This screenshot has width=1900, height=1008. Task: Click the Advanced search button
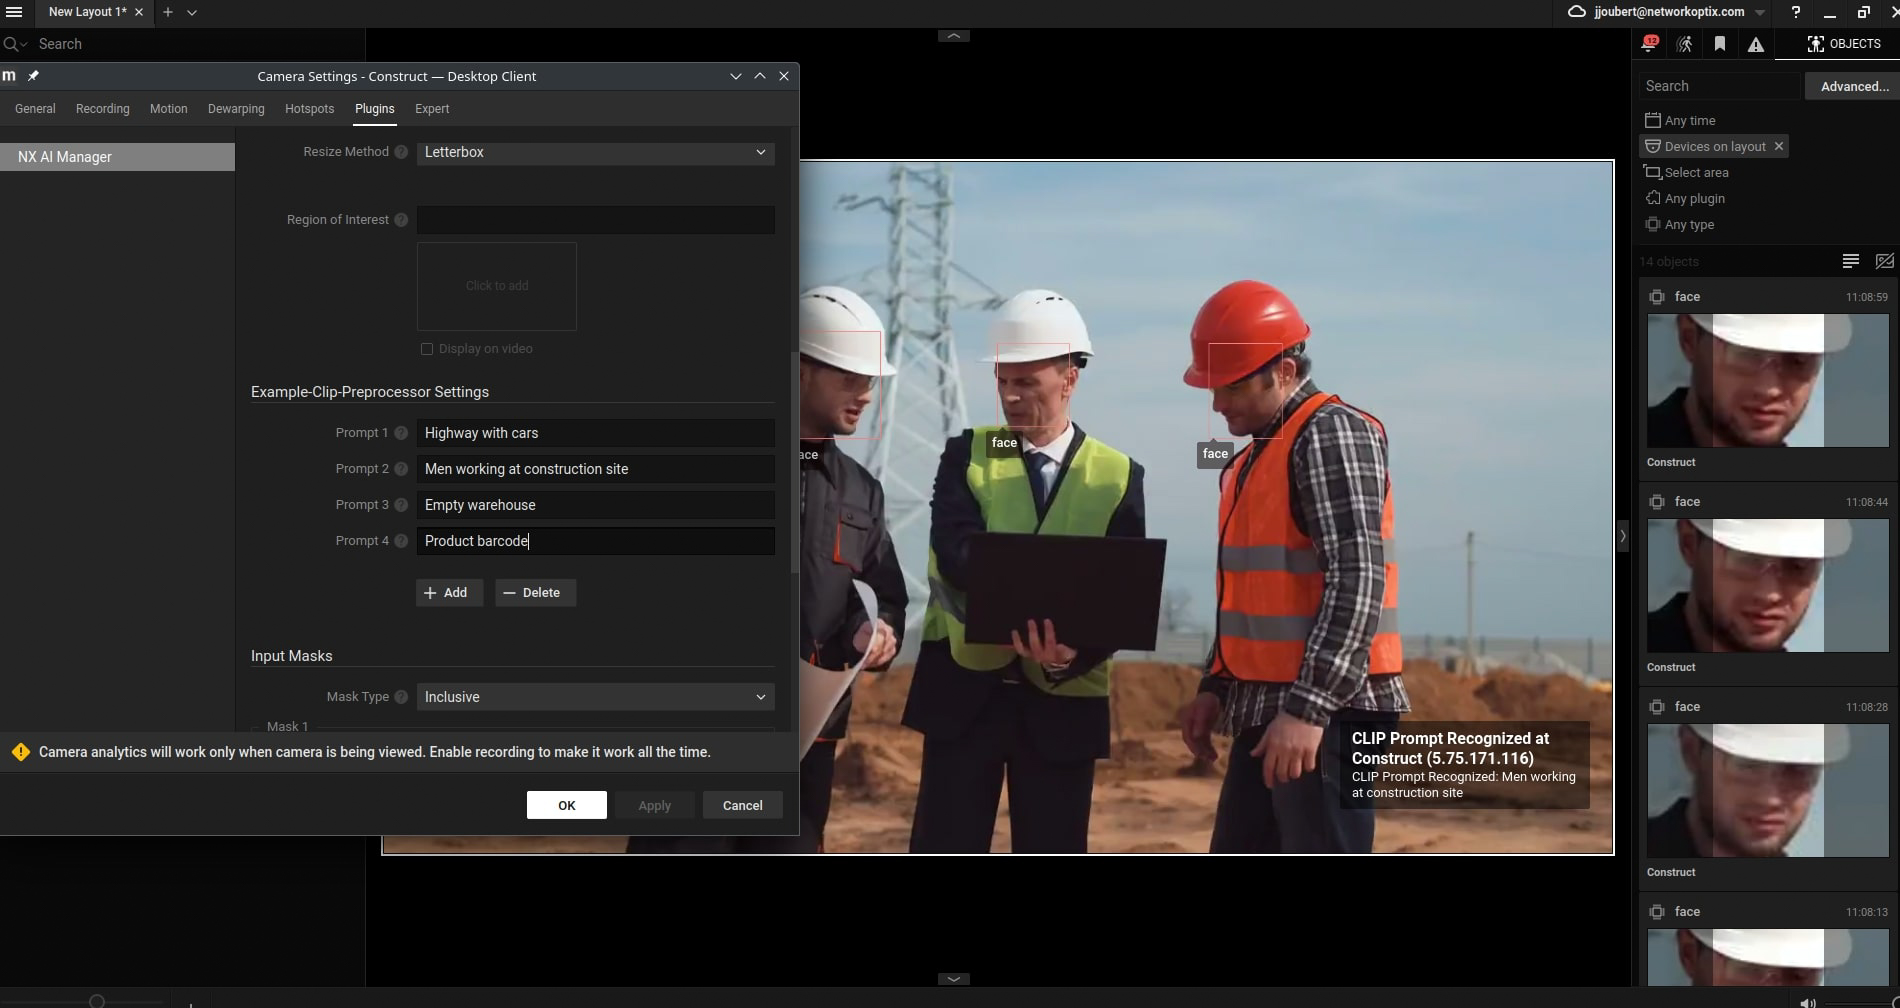[x=1852, y=86]
